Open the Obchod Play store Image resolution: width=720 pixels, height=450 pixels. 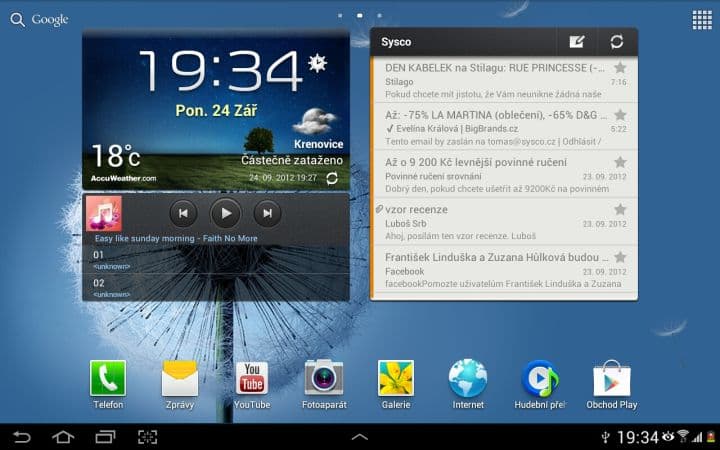tap(612, 379)
